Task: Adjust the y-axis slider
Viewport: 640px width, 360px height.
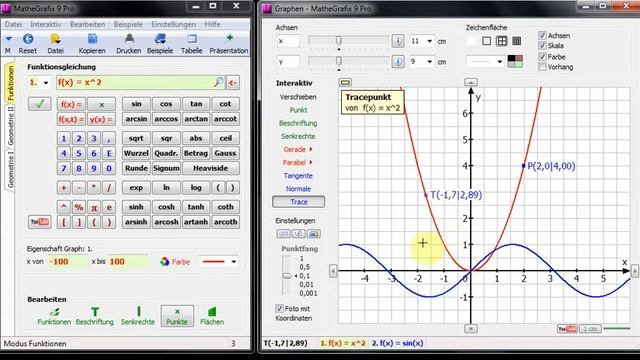Action: point(338,61)
